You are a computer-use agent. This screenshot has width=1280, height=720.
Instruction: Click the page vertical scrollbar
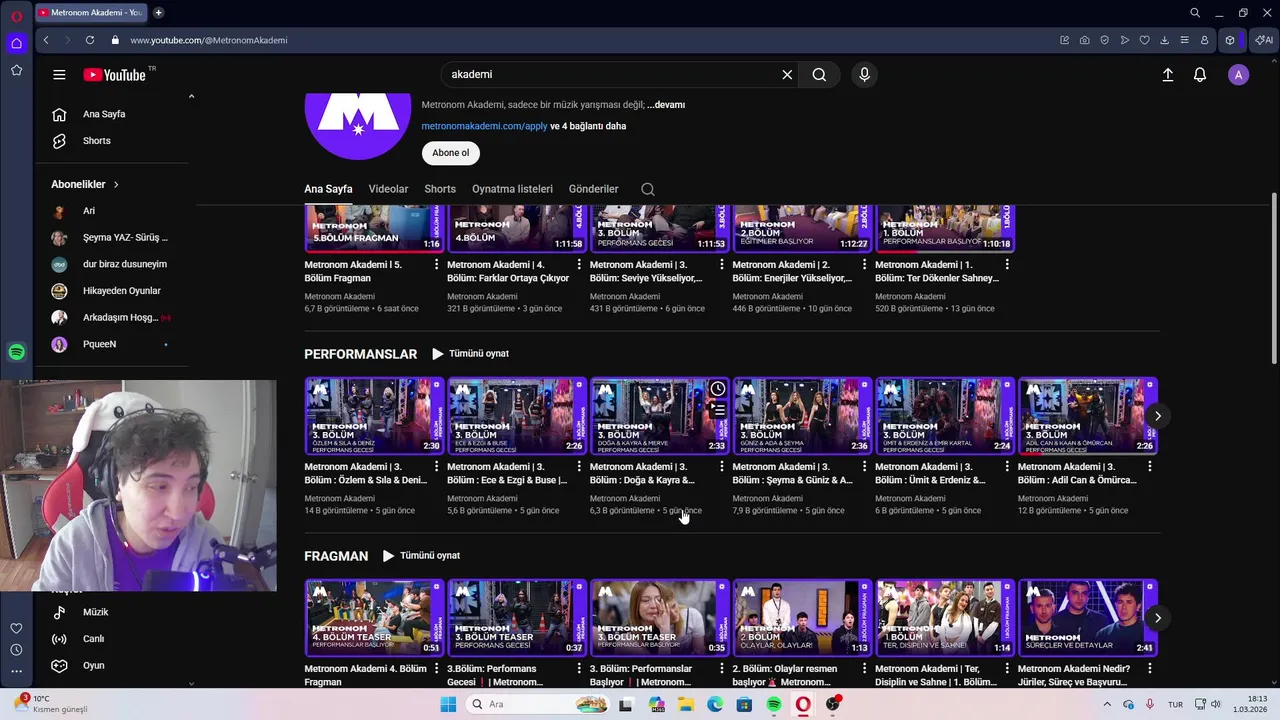click(1274, 280)
